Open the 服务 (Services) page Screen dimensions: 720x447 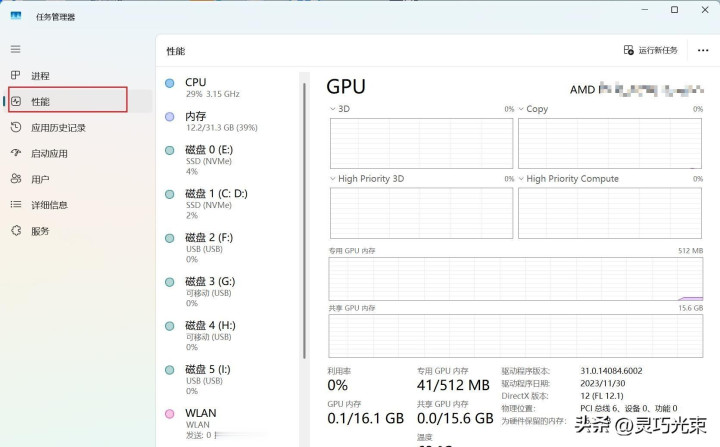39,231
